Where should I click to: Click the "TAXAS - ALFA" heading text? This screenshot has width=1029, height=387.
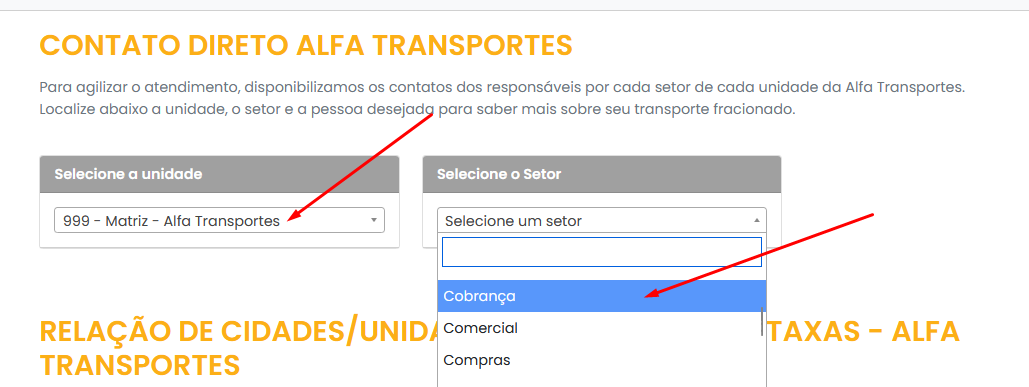tap(864, 332)
